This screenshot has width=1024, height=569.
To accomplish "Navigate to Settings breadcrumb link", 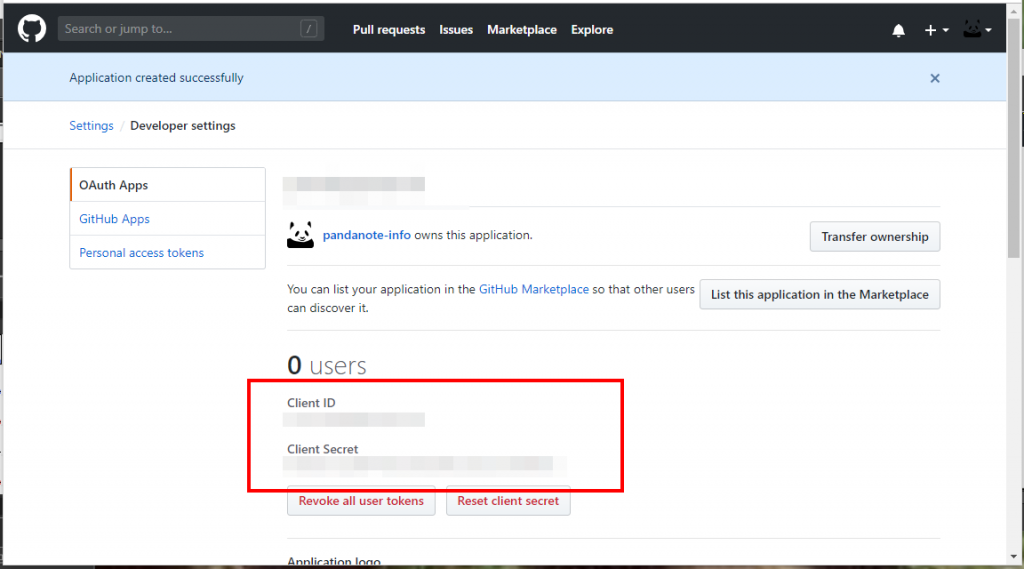I will click(91, 125).
